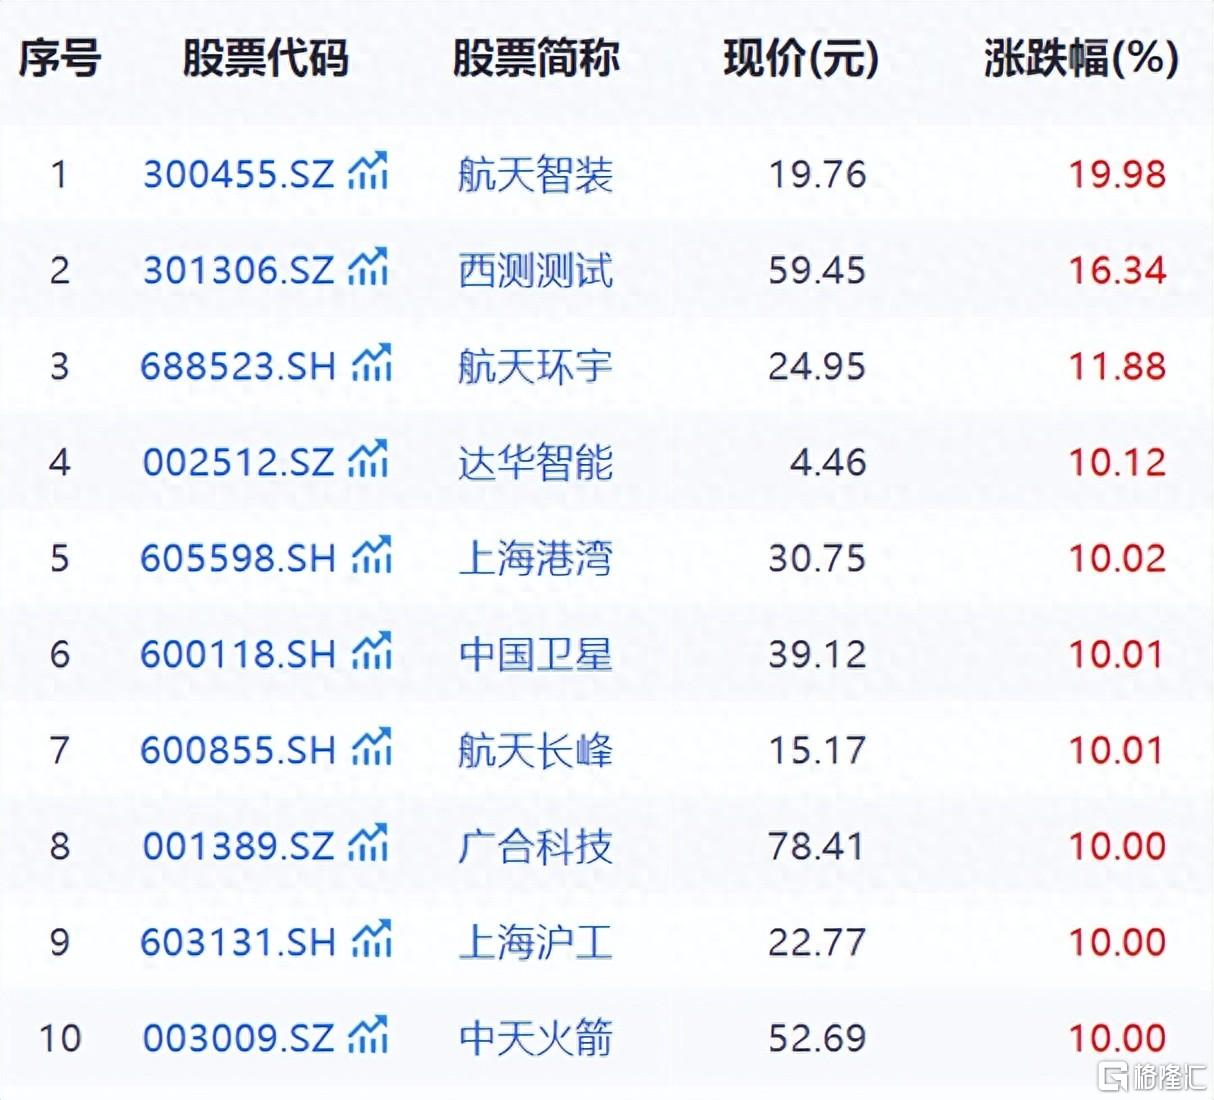The width and height of the screenshot is (1214, 1100).
Task: Click chart icon beside 600855.SH
Action: [372, 749]
